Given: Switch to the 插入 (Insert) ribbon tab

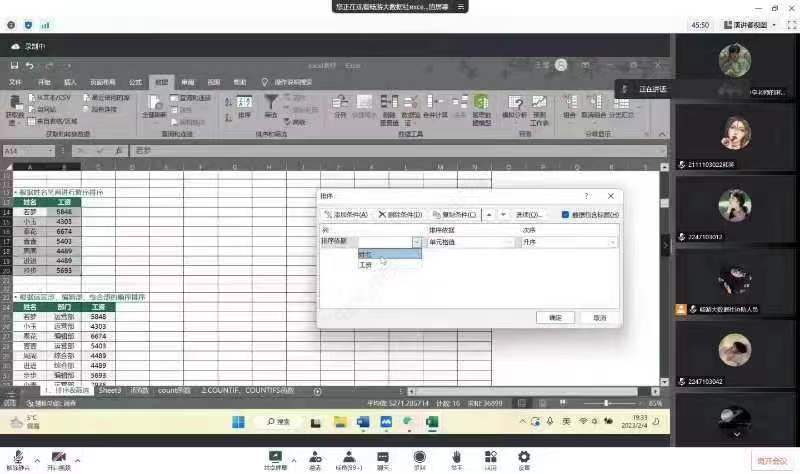Looking at the screenshot, I should coord(70,82).
